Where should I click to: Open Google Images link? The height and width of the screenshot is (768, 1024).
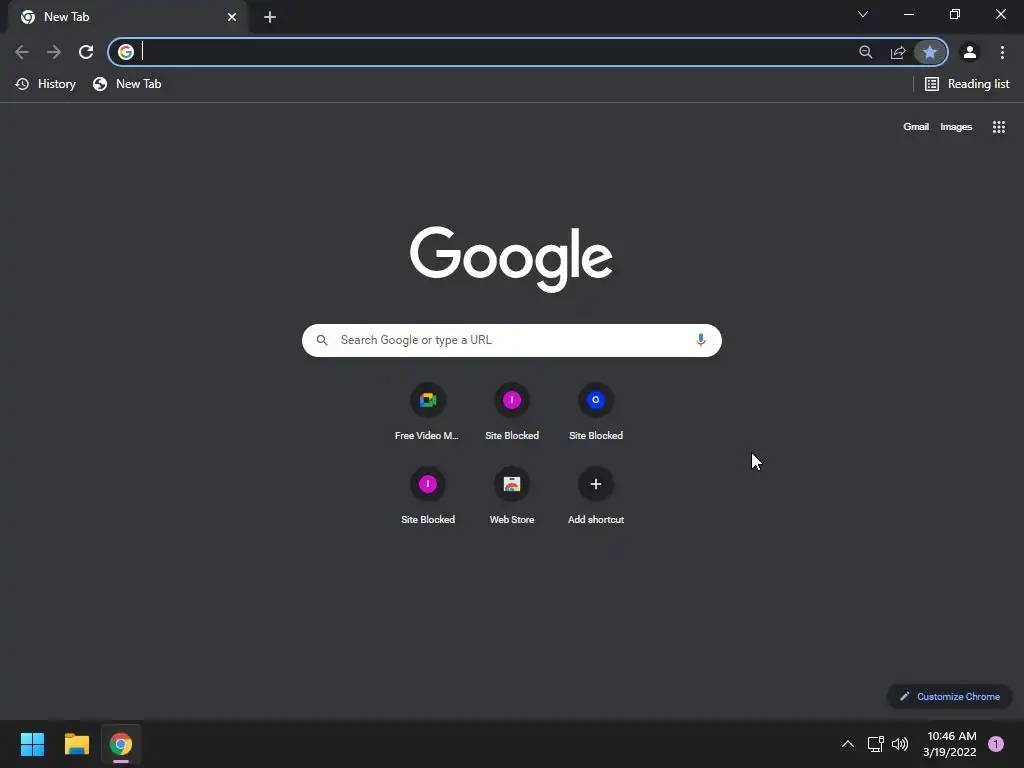tap(956, 127)
